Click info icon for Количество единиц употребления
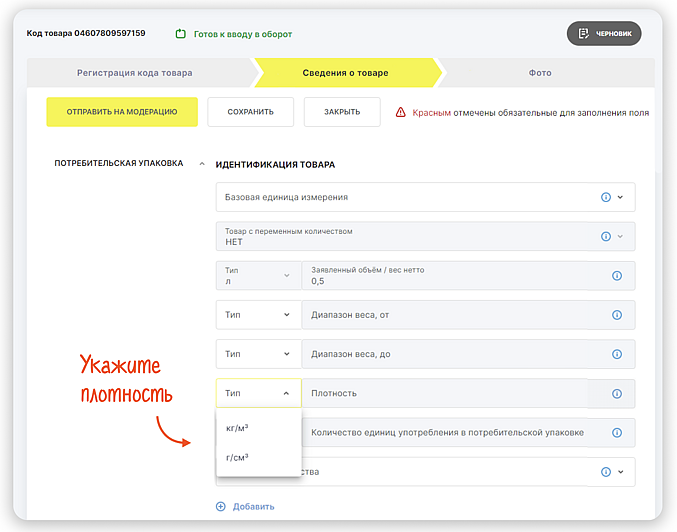677x532 pixels. [616, 432]
